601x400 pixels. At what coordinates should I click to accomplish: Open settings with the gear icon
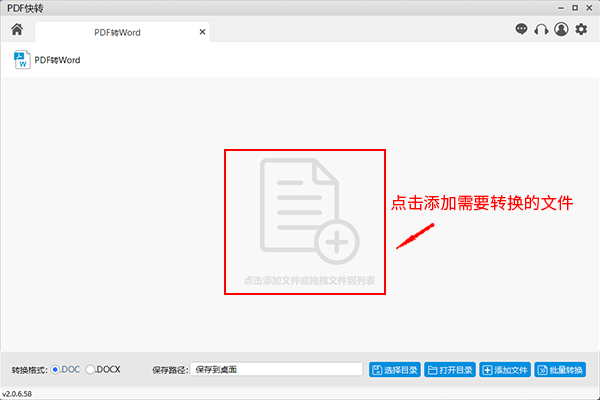(x=581, y=29)
